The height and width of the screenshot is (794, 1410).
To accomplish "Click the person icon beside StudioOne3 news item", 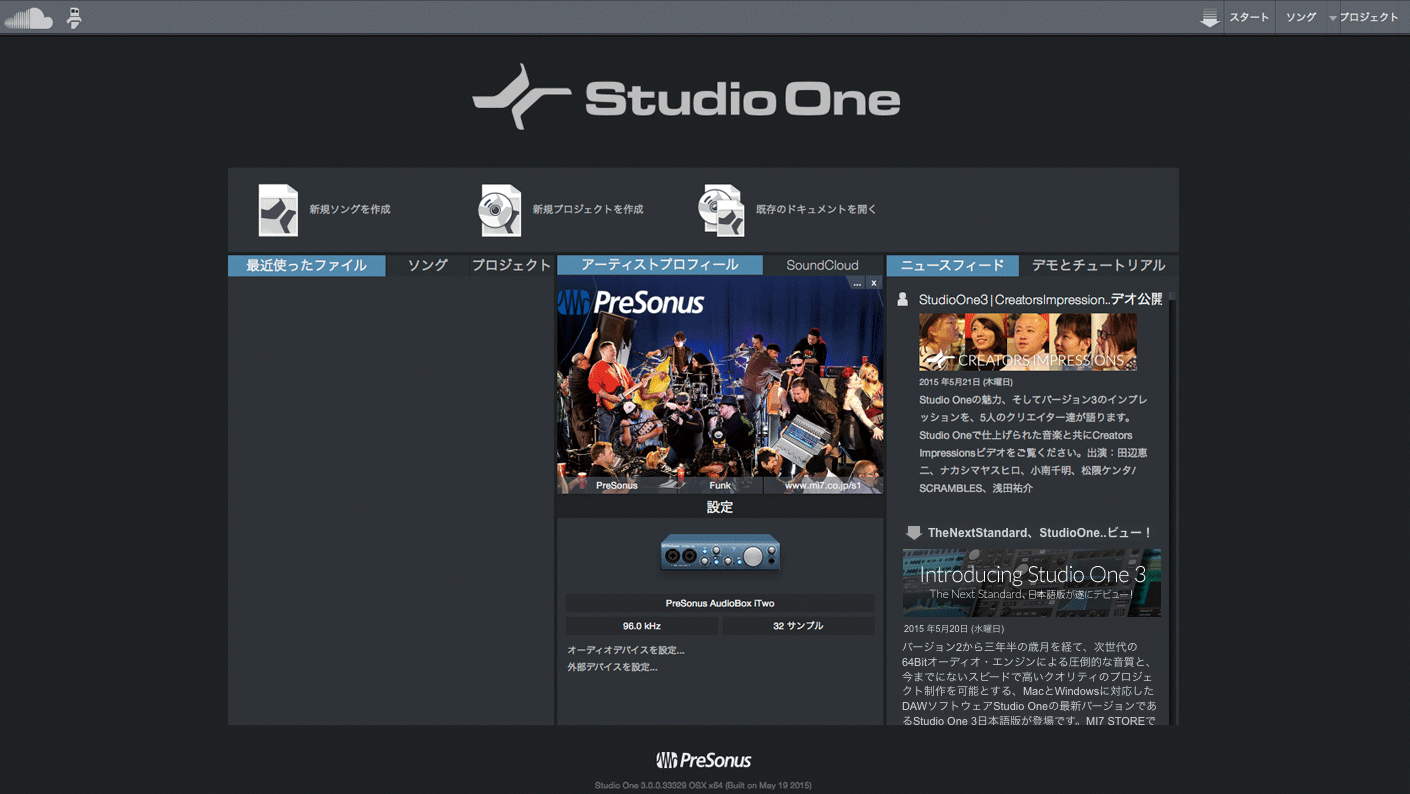I will click(x=903, y=299).
